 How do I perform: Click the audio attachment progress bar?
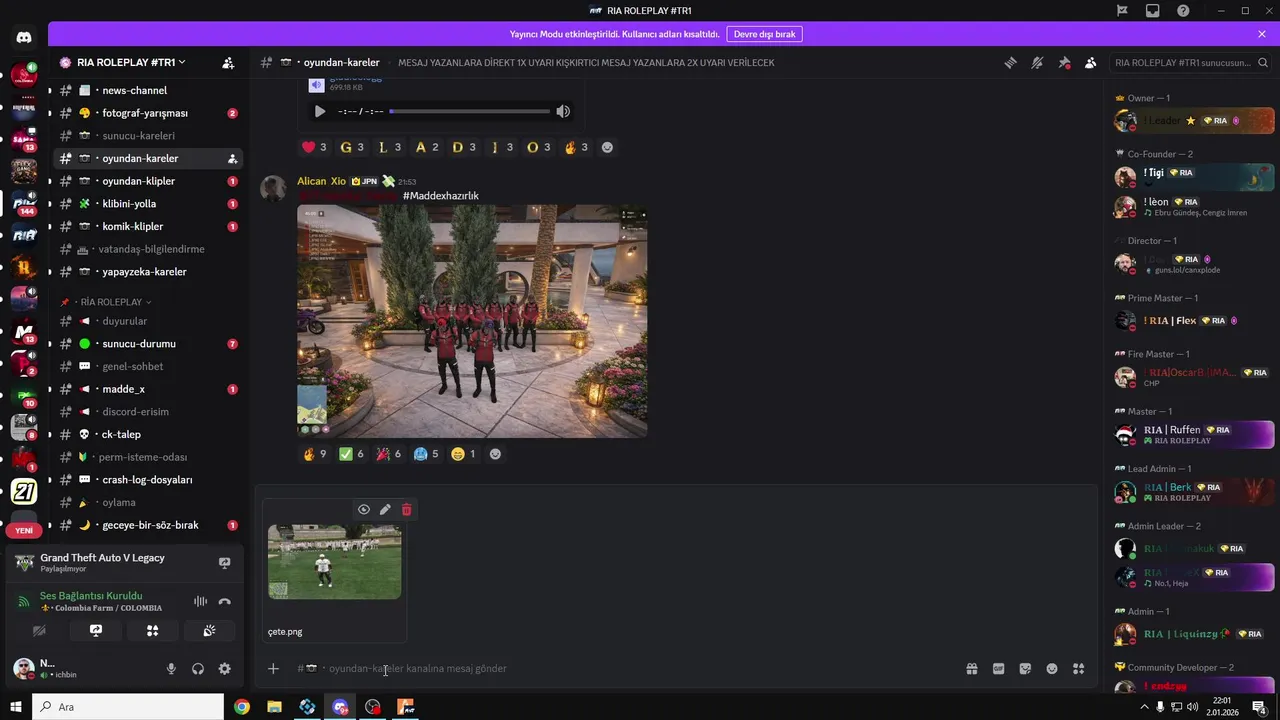470,111
